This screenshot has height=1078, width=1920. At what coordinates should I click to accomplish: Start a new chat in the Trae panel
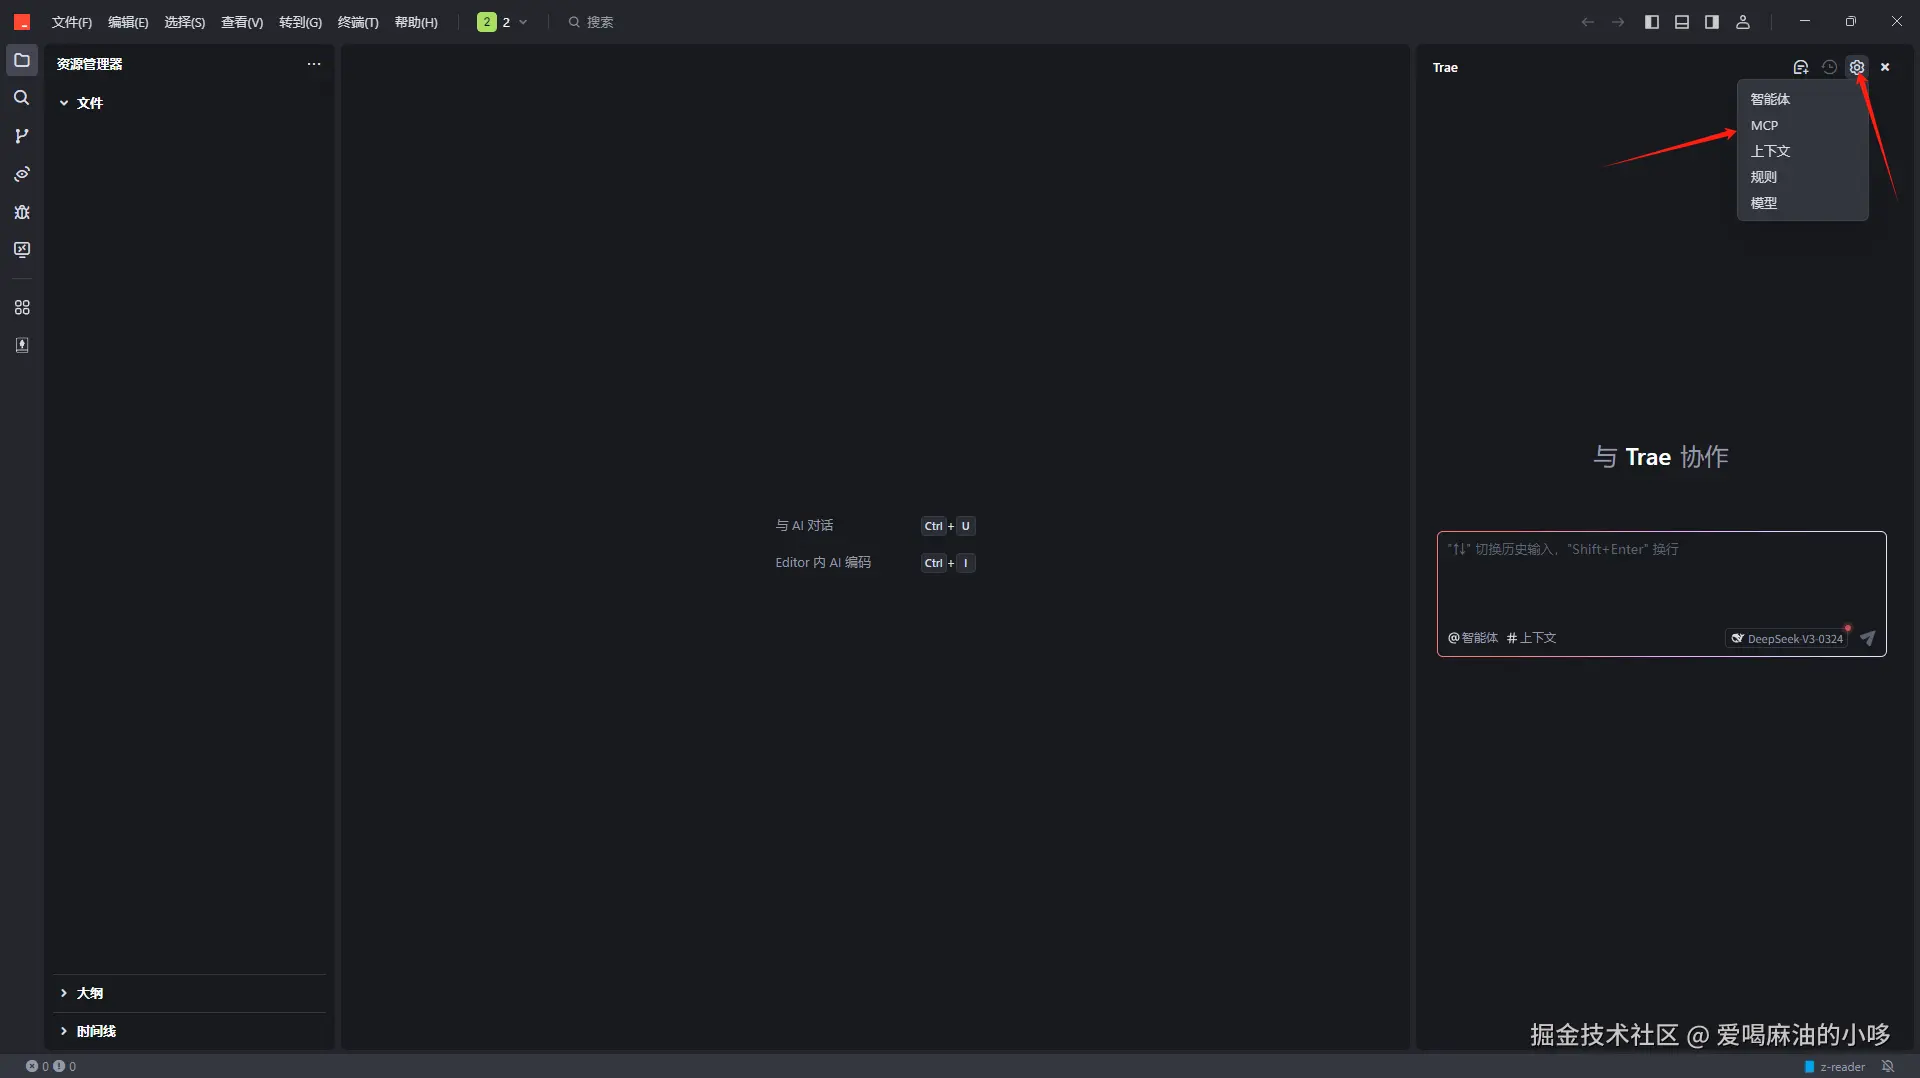(x=1801, y=67)
